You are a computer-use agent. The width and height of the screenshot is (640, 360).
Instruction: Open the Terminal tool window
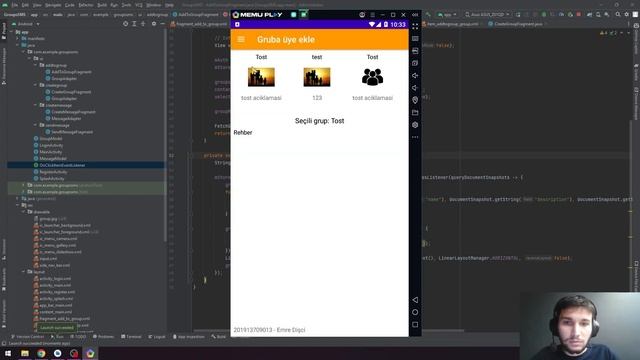[131, 337]
